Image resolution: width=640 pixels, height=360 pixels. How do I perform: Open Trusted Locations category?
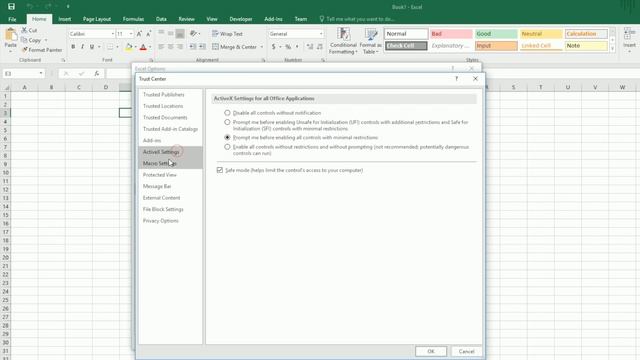170,106
